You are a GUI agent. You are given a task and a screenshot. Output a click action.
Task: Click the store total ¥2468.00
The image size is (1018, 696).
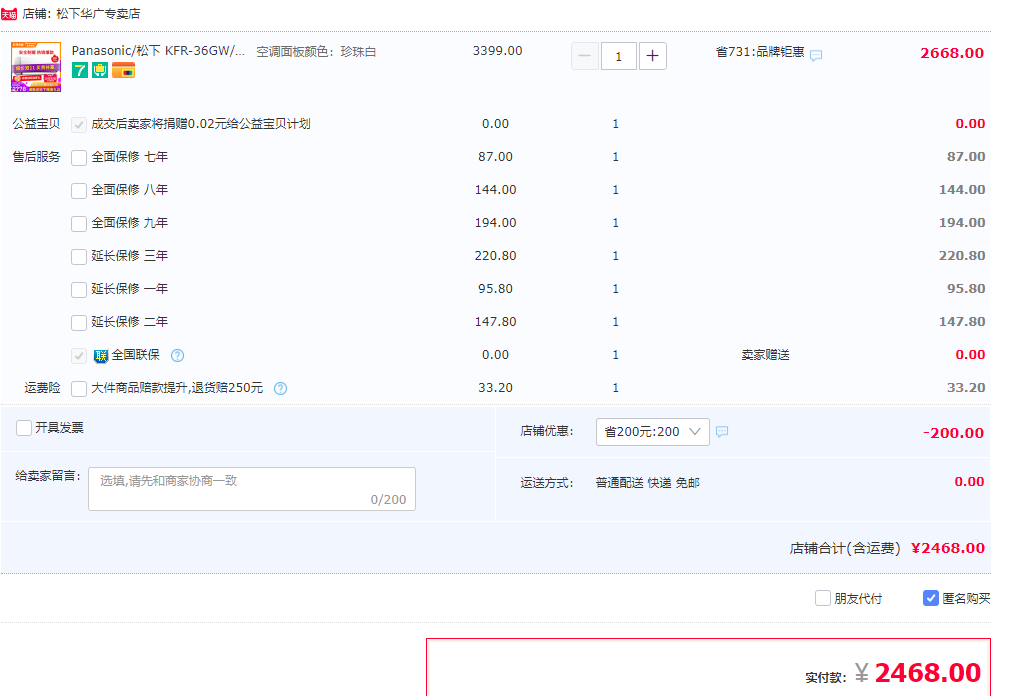tap(948, 548)
